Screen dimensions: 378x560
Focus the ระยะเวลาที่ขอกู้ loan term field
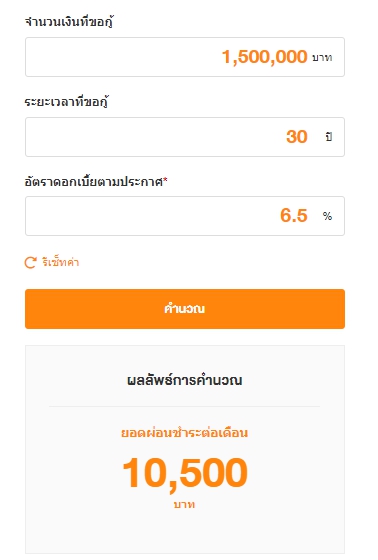pyautogui.click(x=185, y=137)
